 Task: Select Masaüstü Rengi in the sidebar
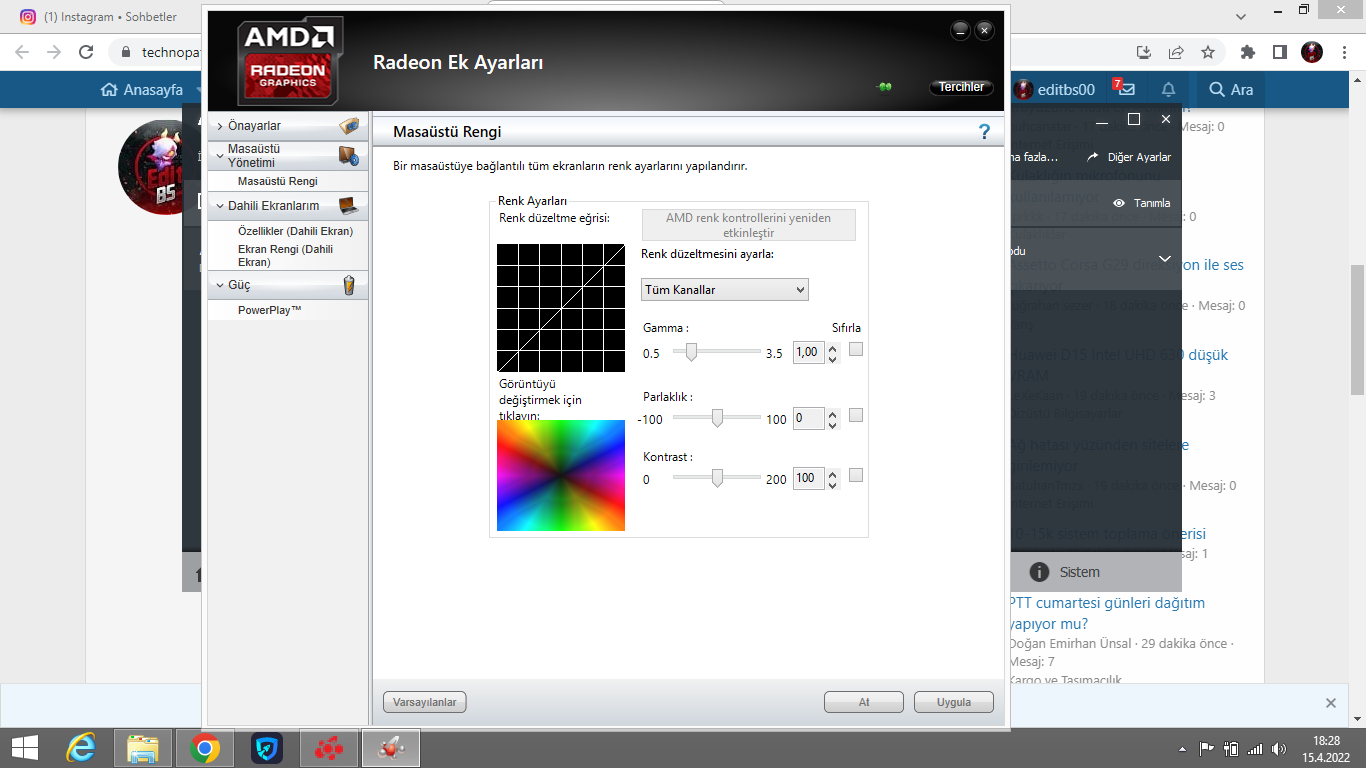[x=278, y=181]
